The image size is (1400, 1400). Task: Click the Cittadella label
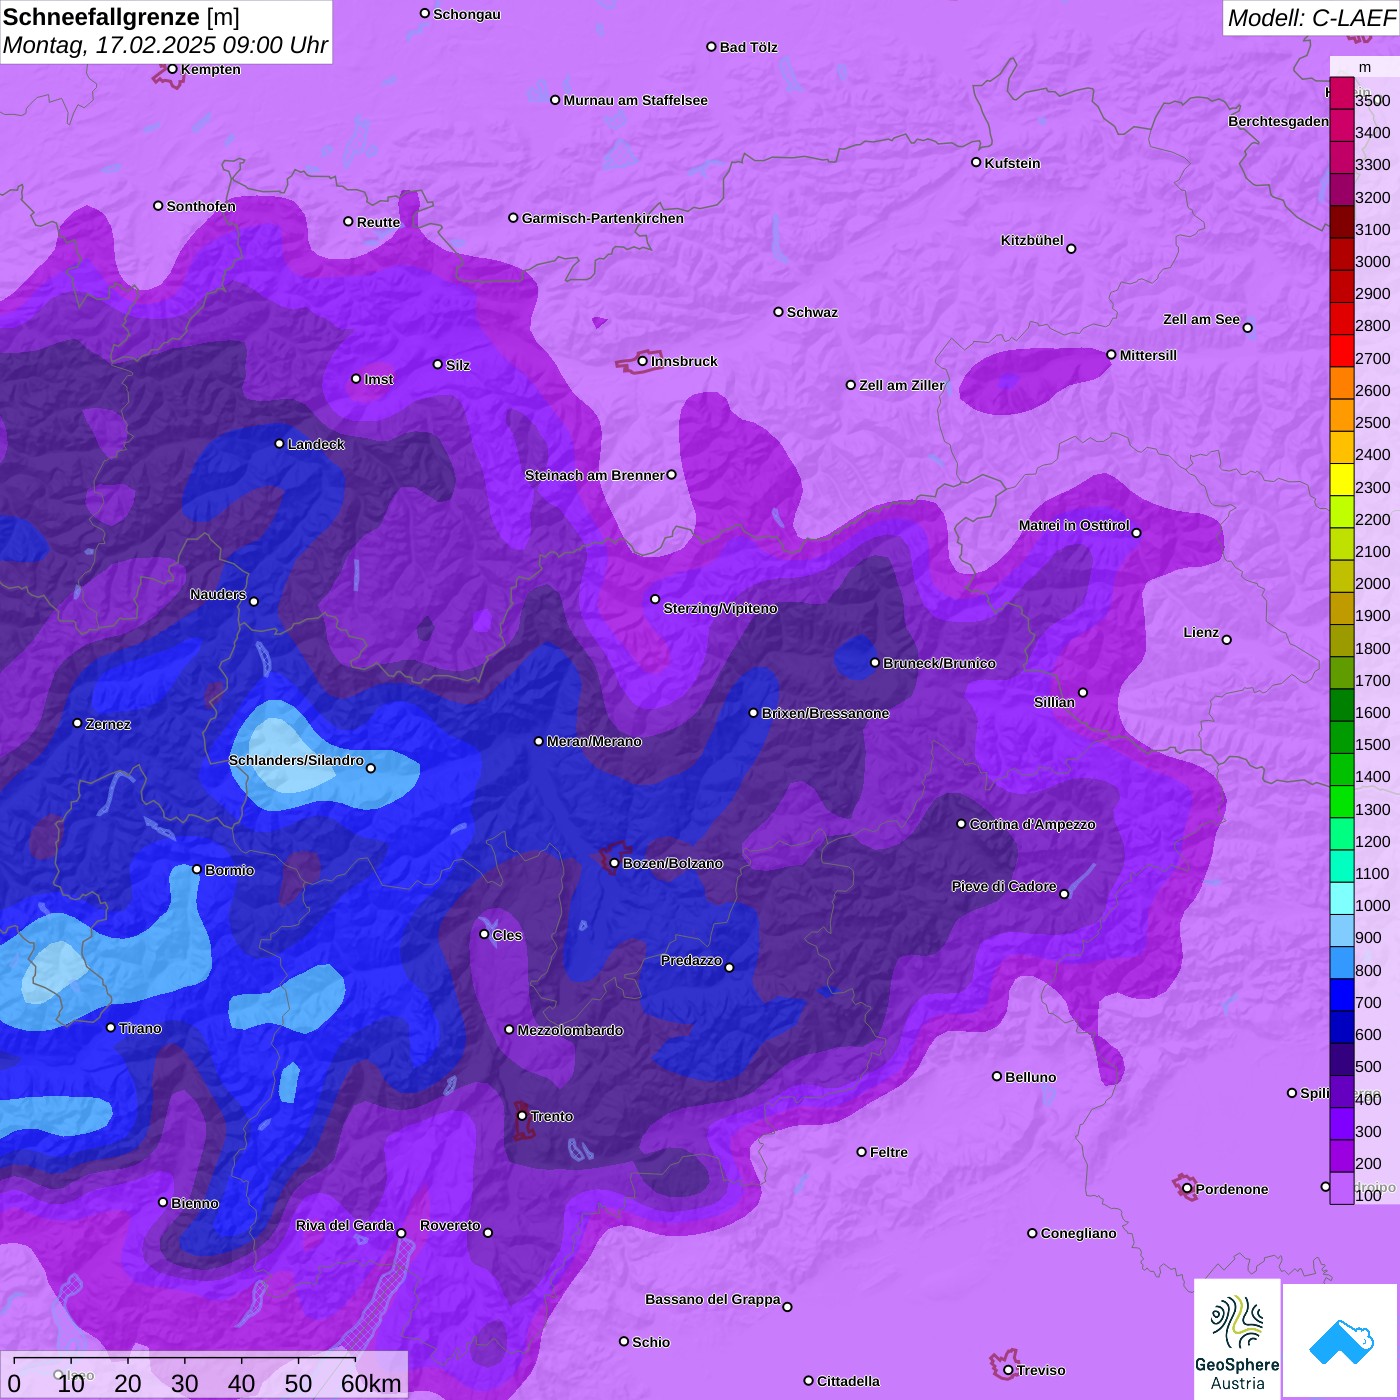click(848, 1381)
